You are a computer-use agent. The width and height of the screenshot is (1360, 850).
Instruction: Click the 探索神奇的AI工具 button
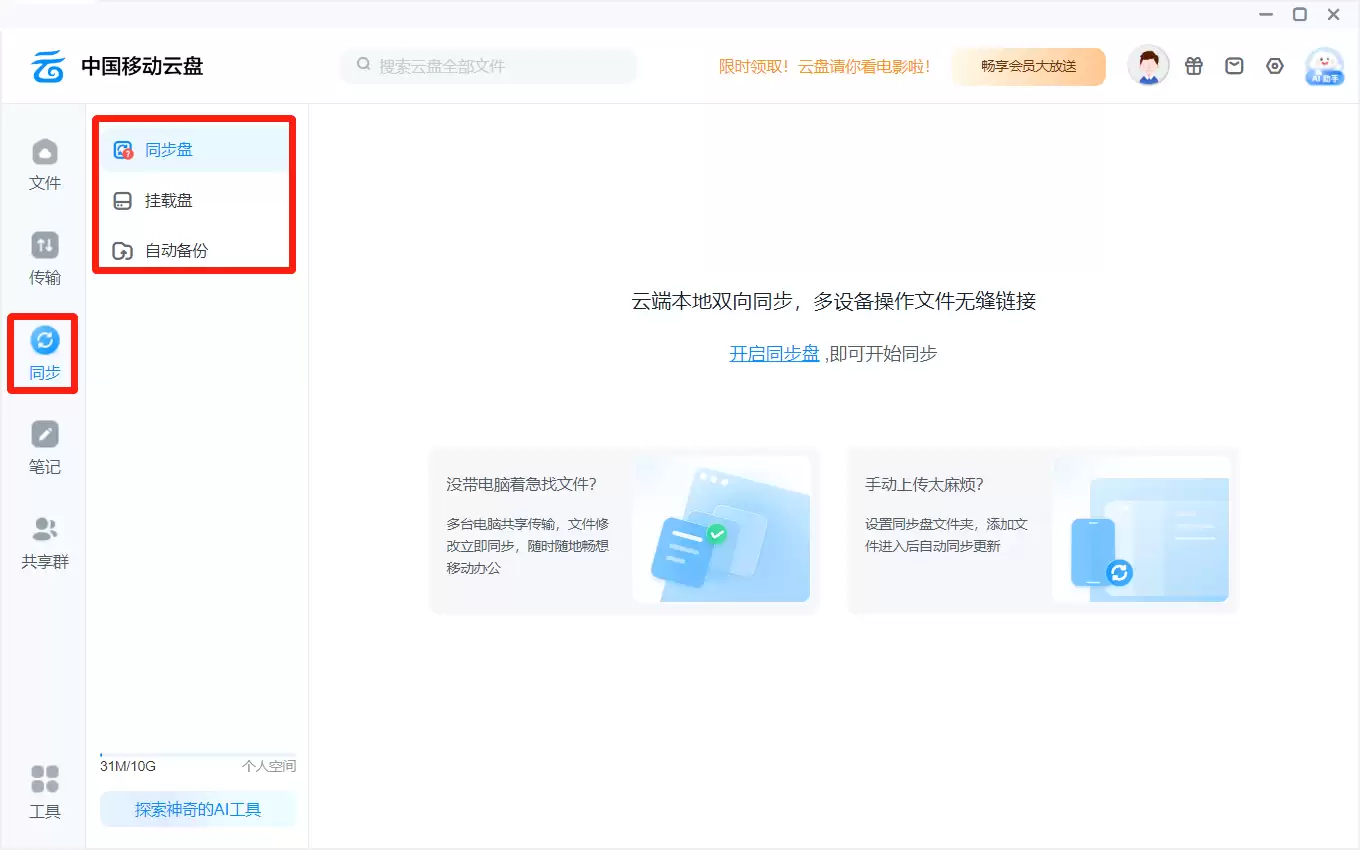[x=198, y=809]
